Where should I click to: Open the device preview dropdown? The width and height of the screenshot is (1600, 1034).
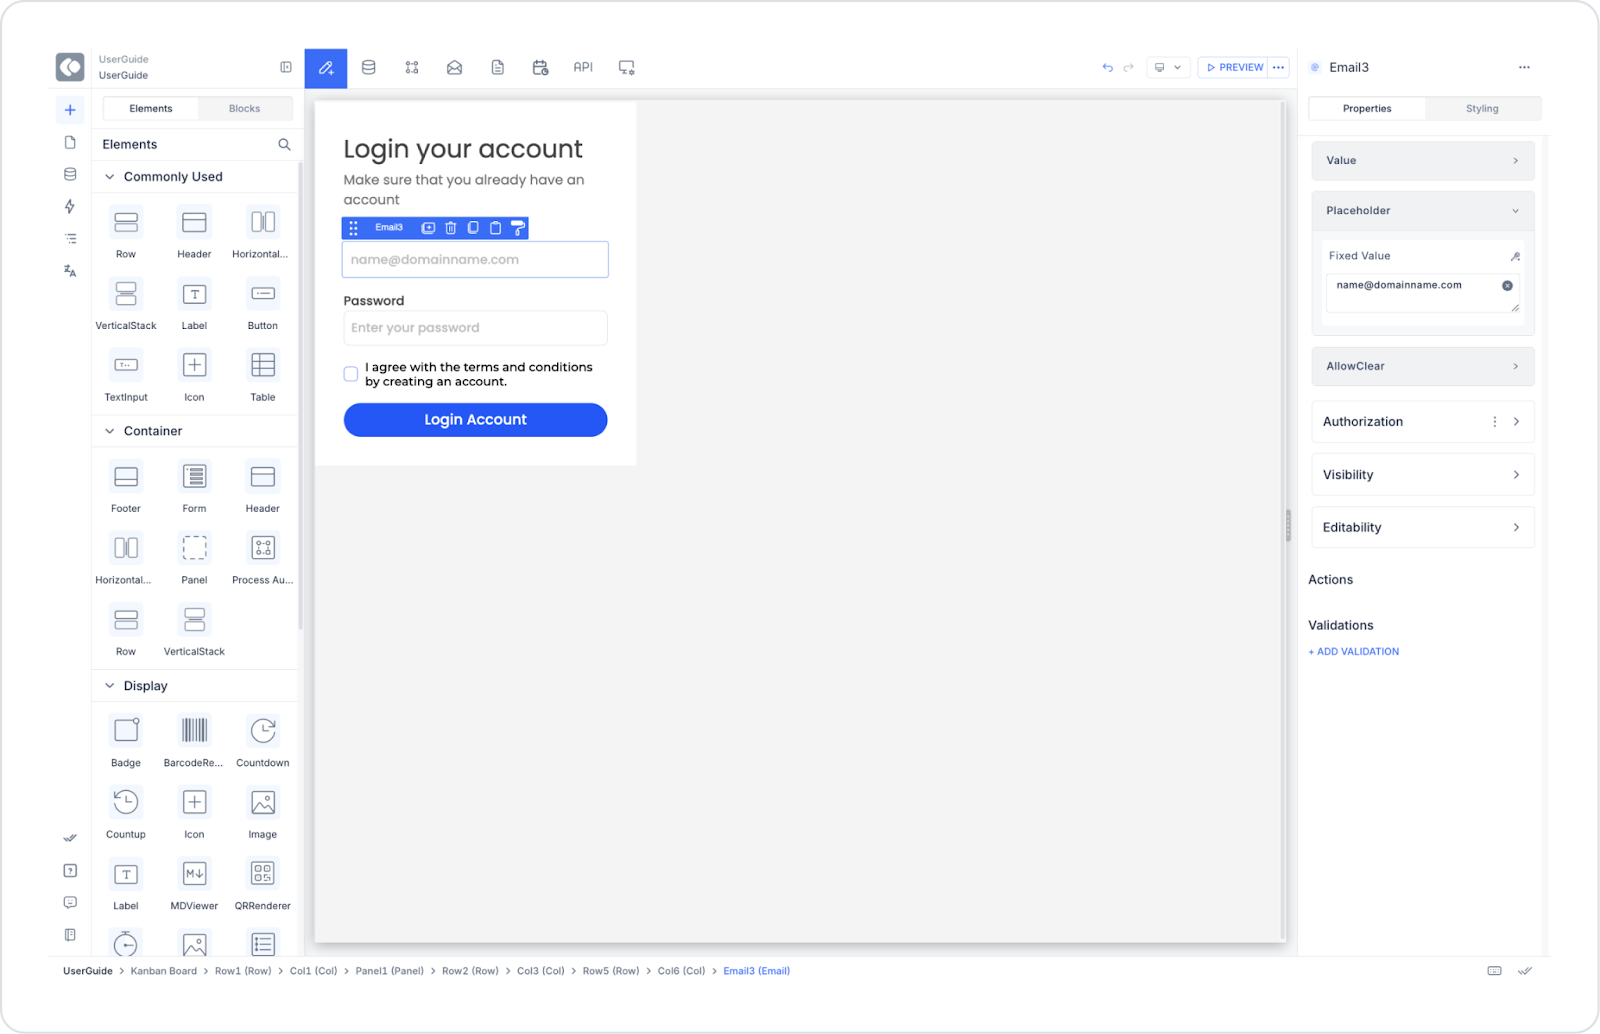pos(1167,68)
